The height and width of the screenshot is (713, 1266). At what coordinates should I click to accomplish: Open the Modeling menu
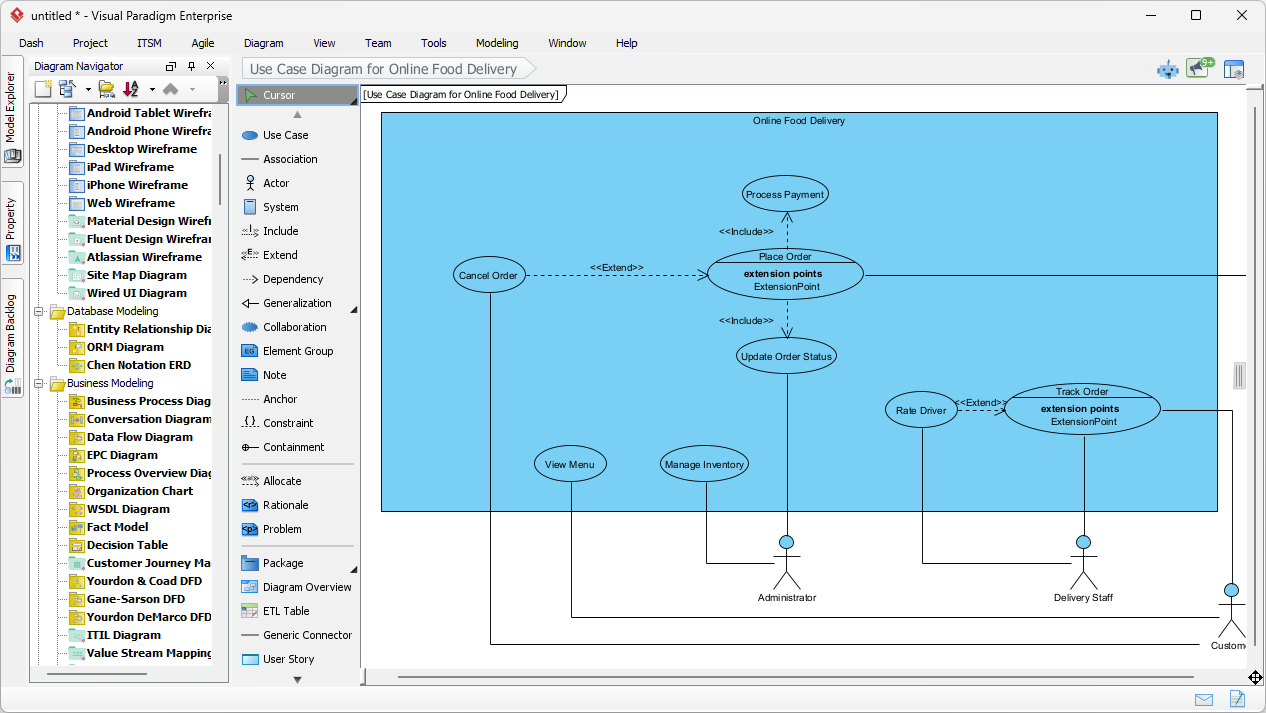point(496,43)
